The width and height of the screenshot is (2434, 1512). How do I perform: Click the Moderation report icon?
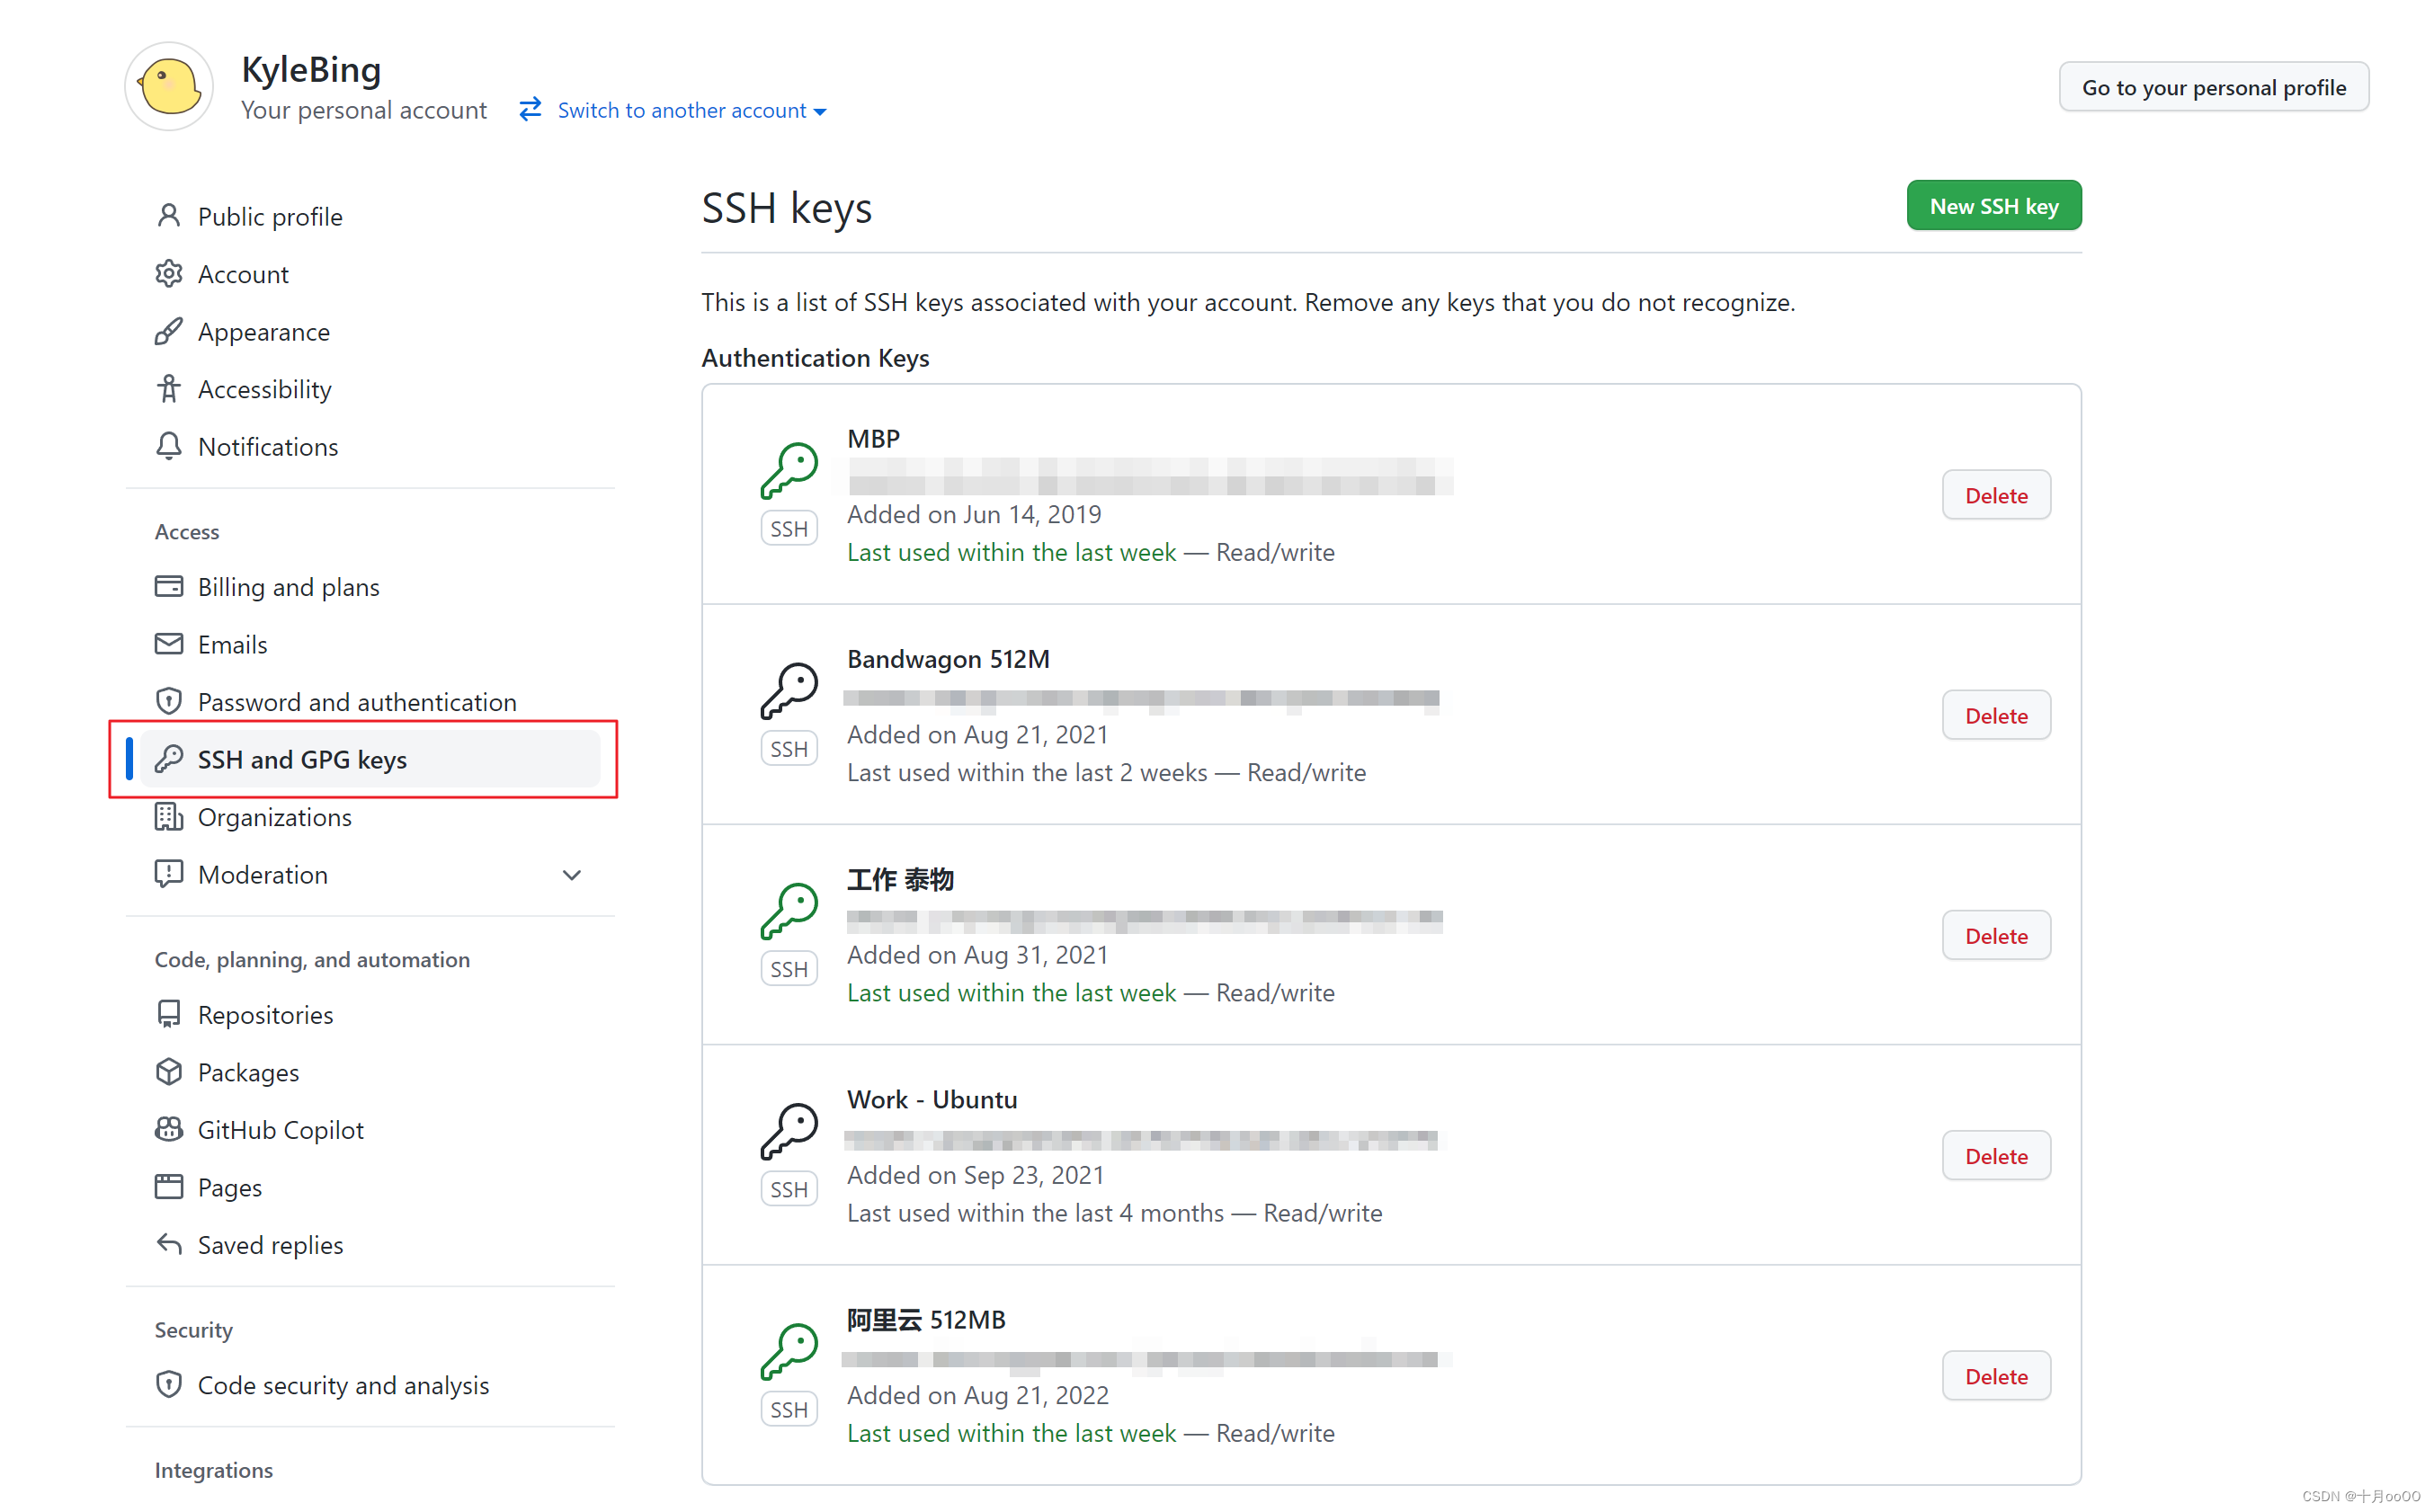pyautogui.click(x=169, y=874)
